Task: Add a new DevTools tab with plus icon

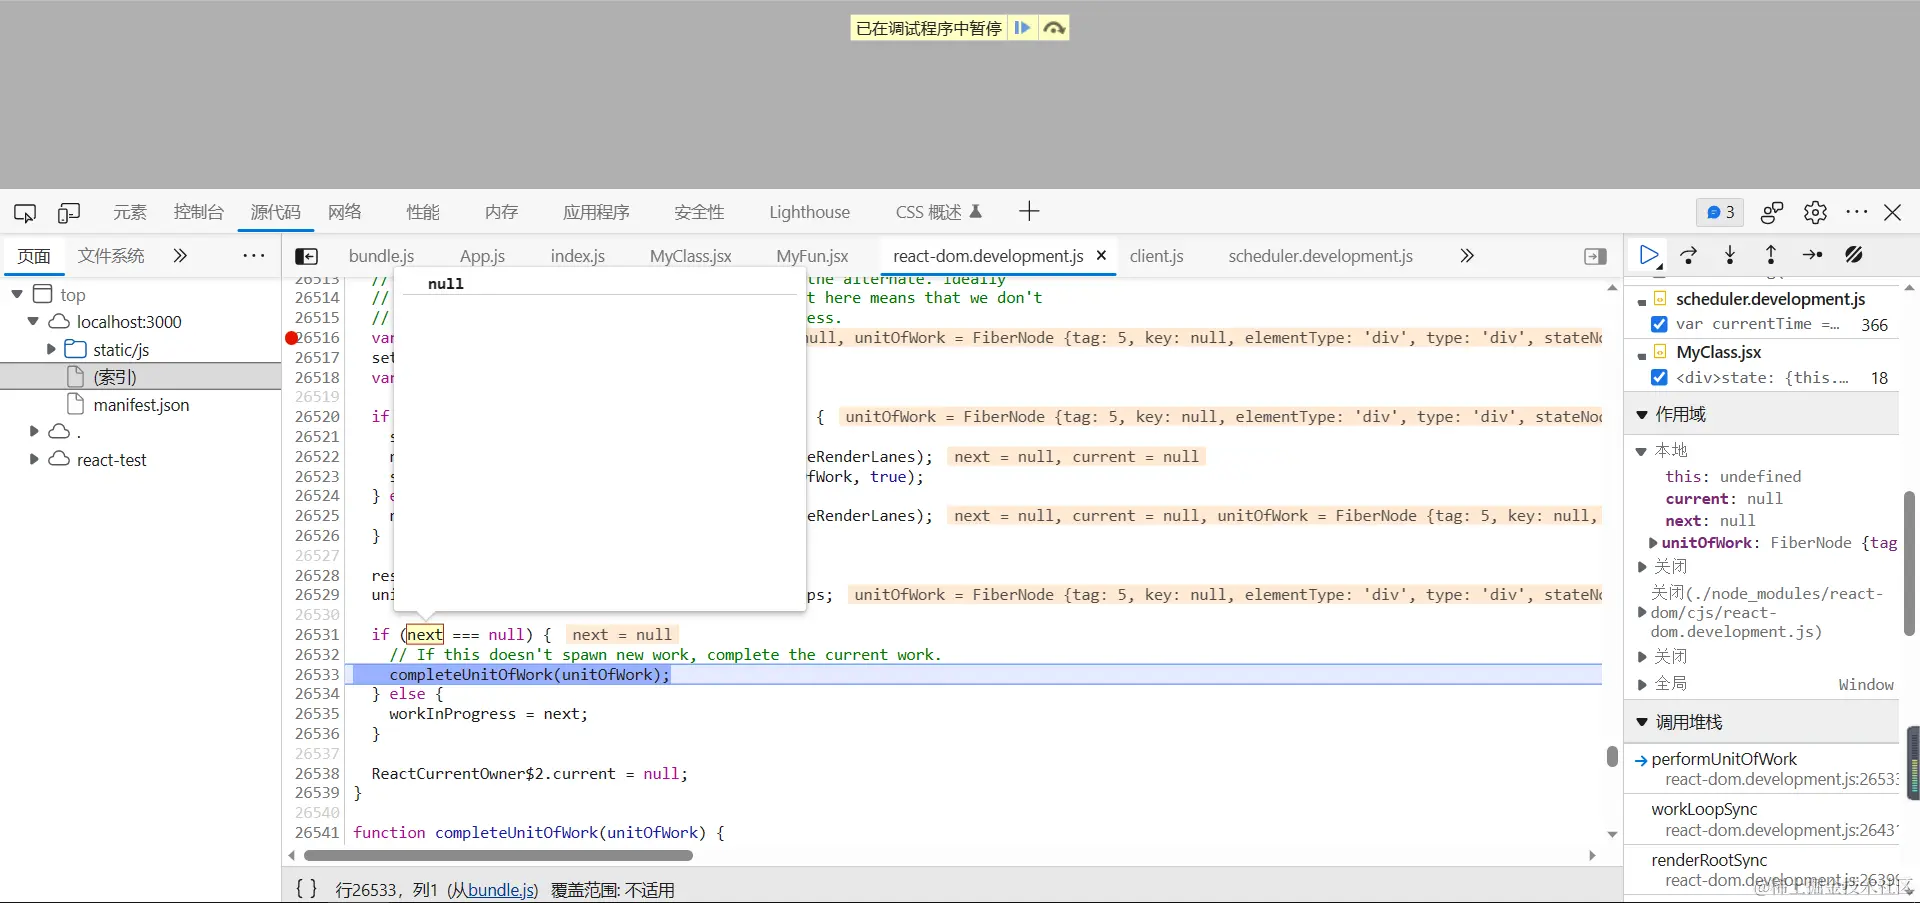Action: point(1029,211)
